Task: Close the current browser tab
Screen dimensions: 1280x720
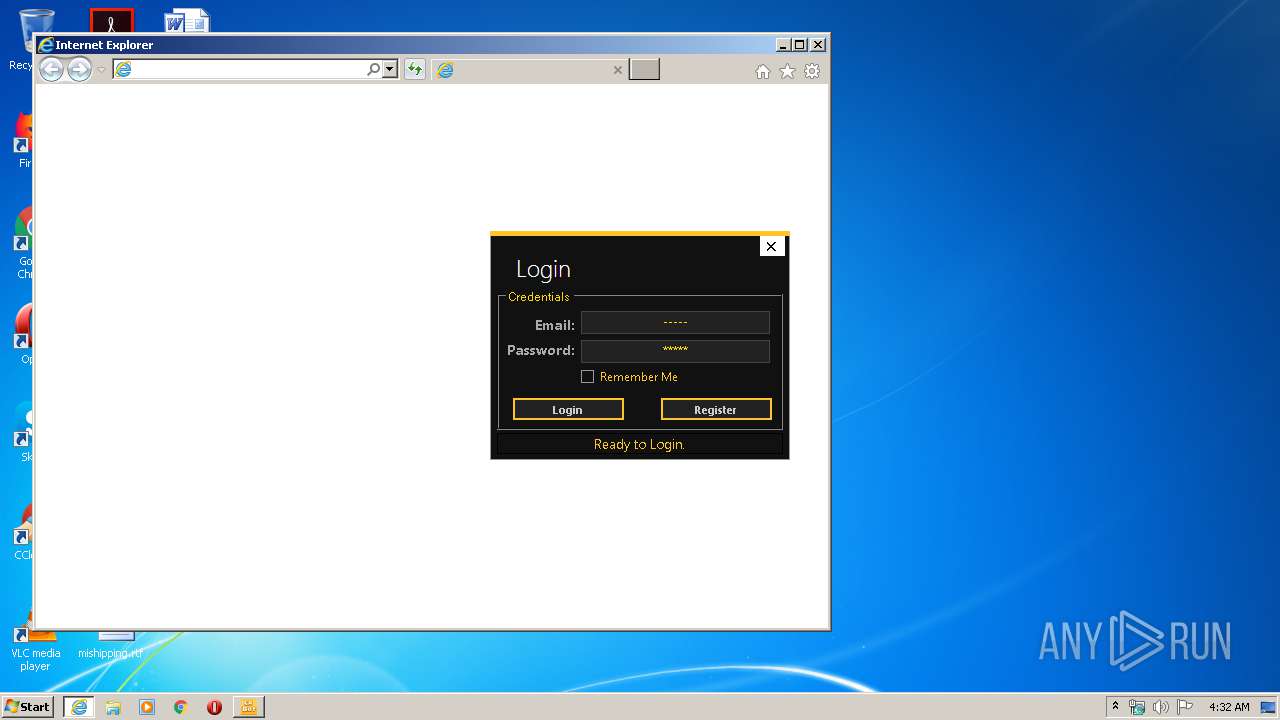Action: pyautogui.click(x=617, y=70)
